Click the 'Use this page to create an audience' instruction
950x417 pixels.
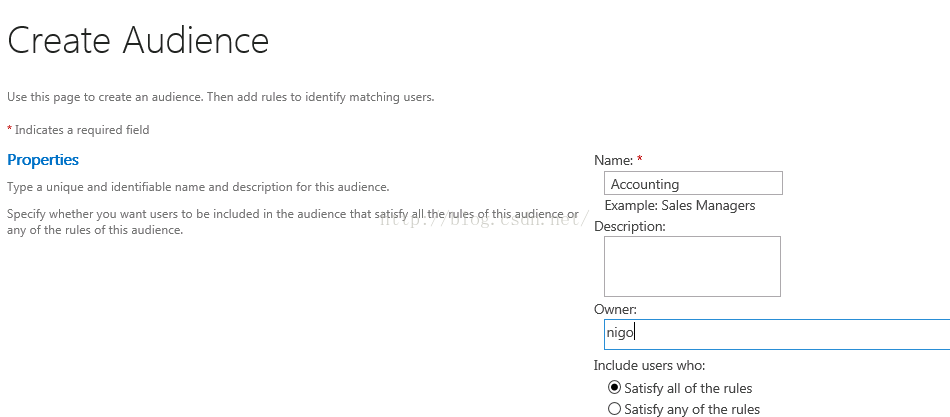[x=221, y=97]
